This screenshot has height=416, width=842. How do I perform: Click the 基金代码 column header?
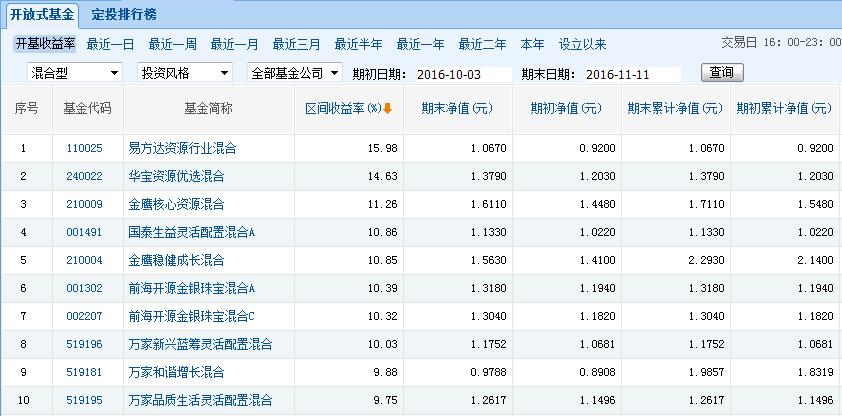pos(88,109)
